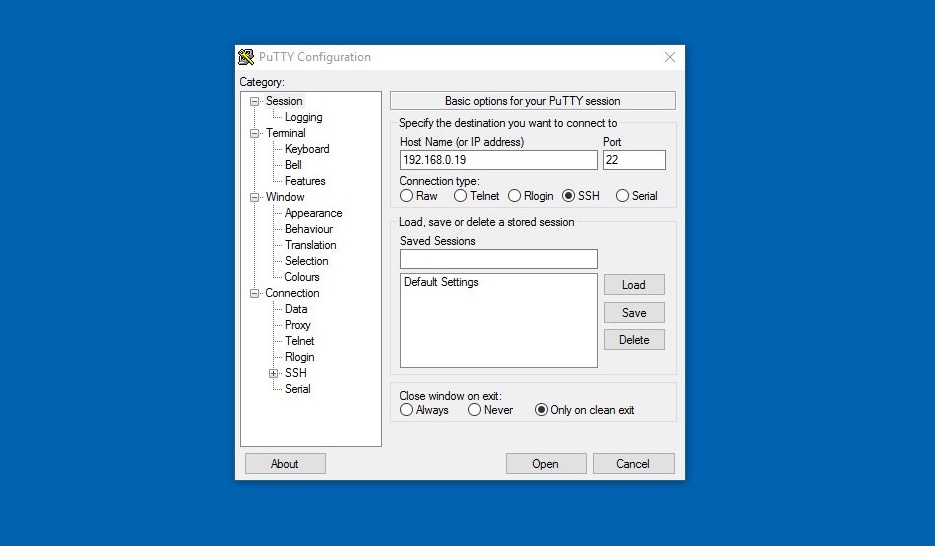Open the Session category
The height and width of the screenshot is (546, 935).
click(x=284, y=101)
